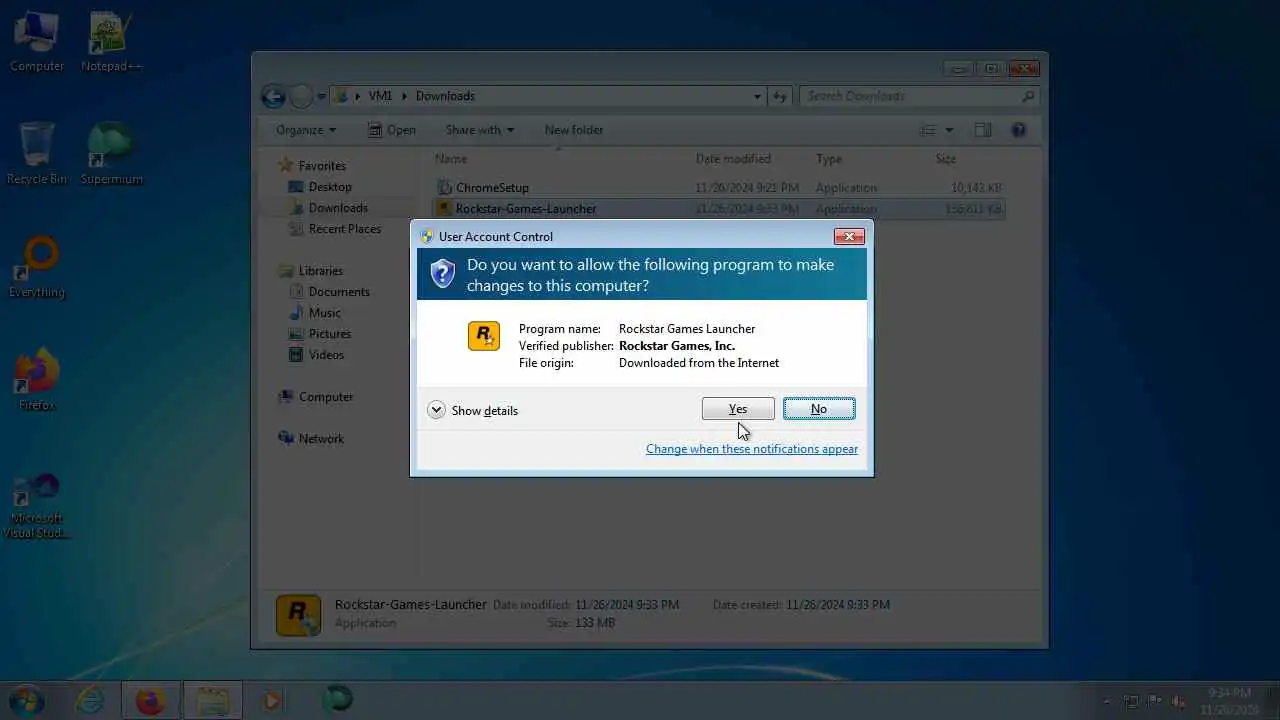The image size is (1280, 720).
Task: Click Yes in User Account Control dialog
Action: point(738,409)
